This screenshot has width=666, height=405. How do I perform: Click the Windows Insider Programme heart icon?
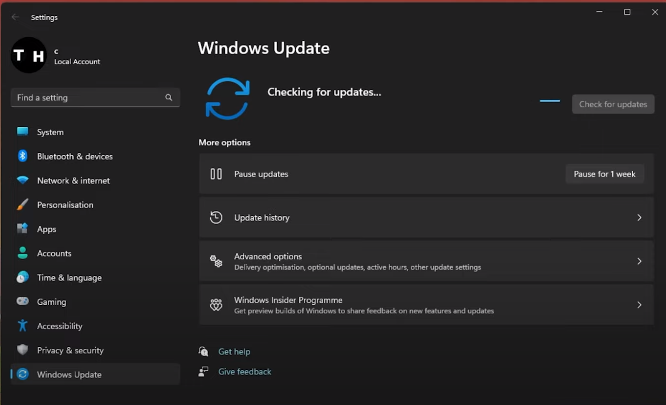coord(216,304)
